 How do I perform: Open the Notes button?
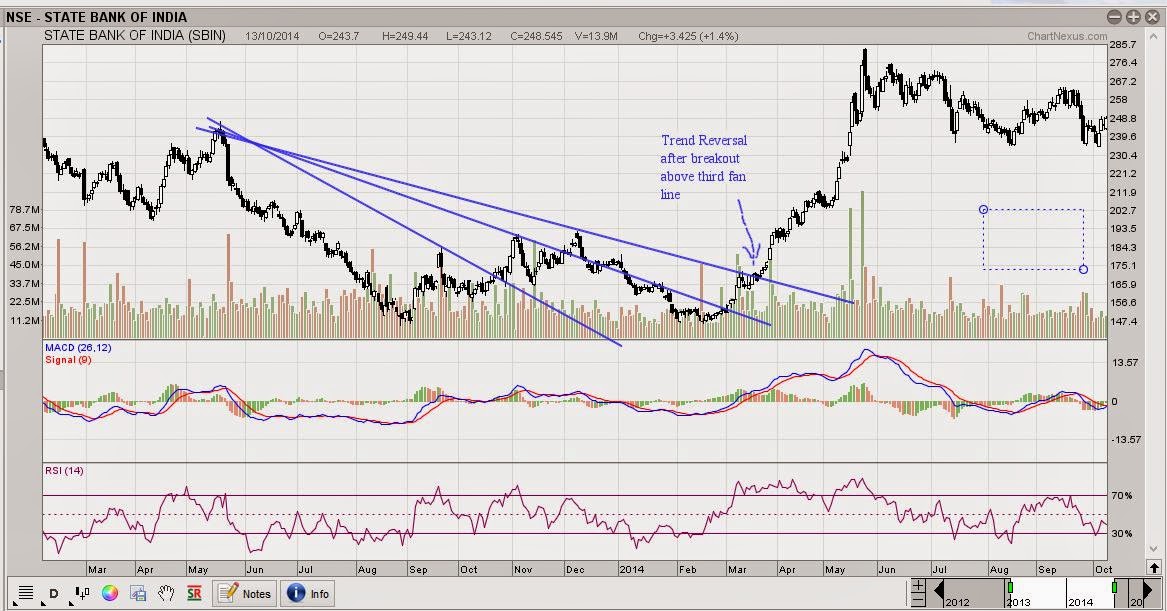[x=245, y=594]
